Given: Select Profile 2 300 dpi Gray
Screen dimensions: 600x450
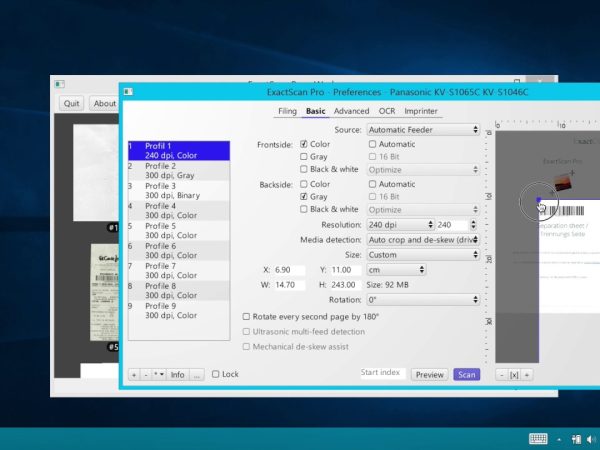Looking at the screenshot, I should [179, 171].
